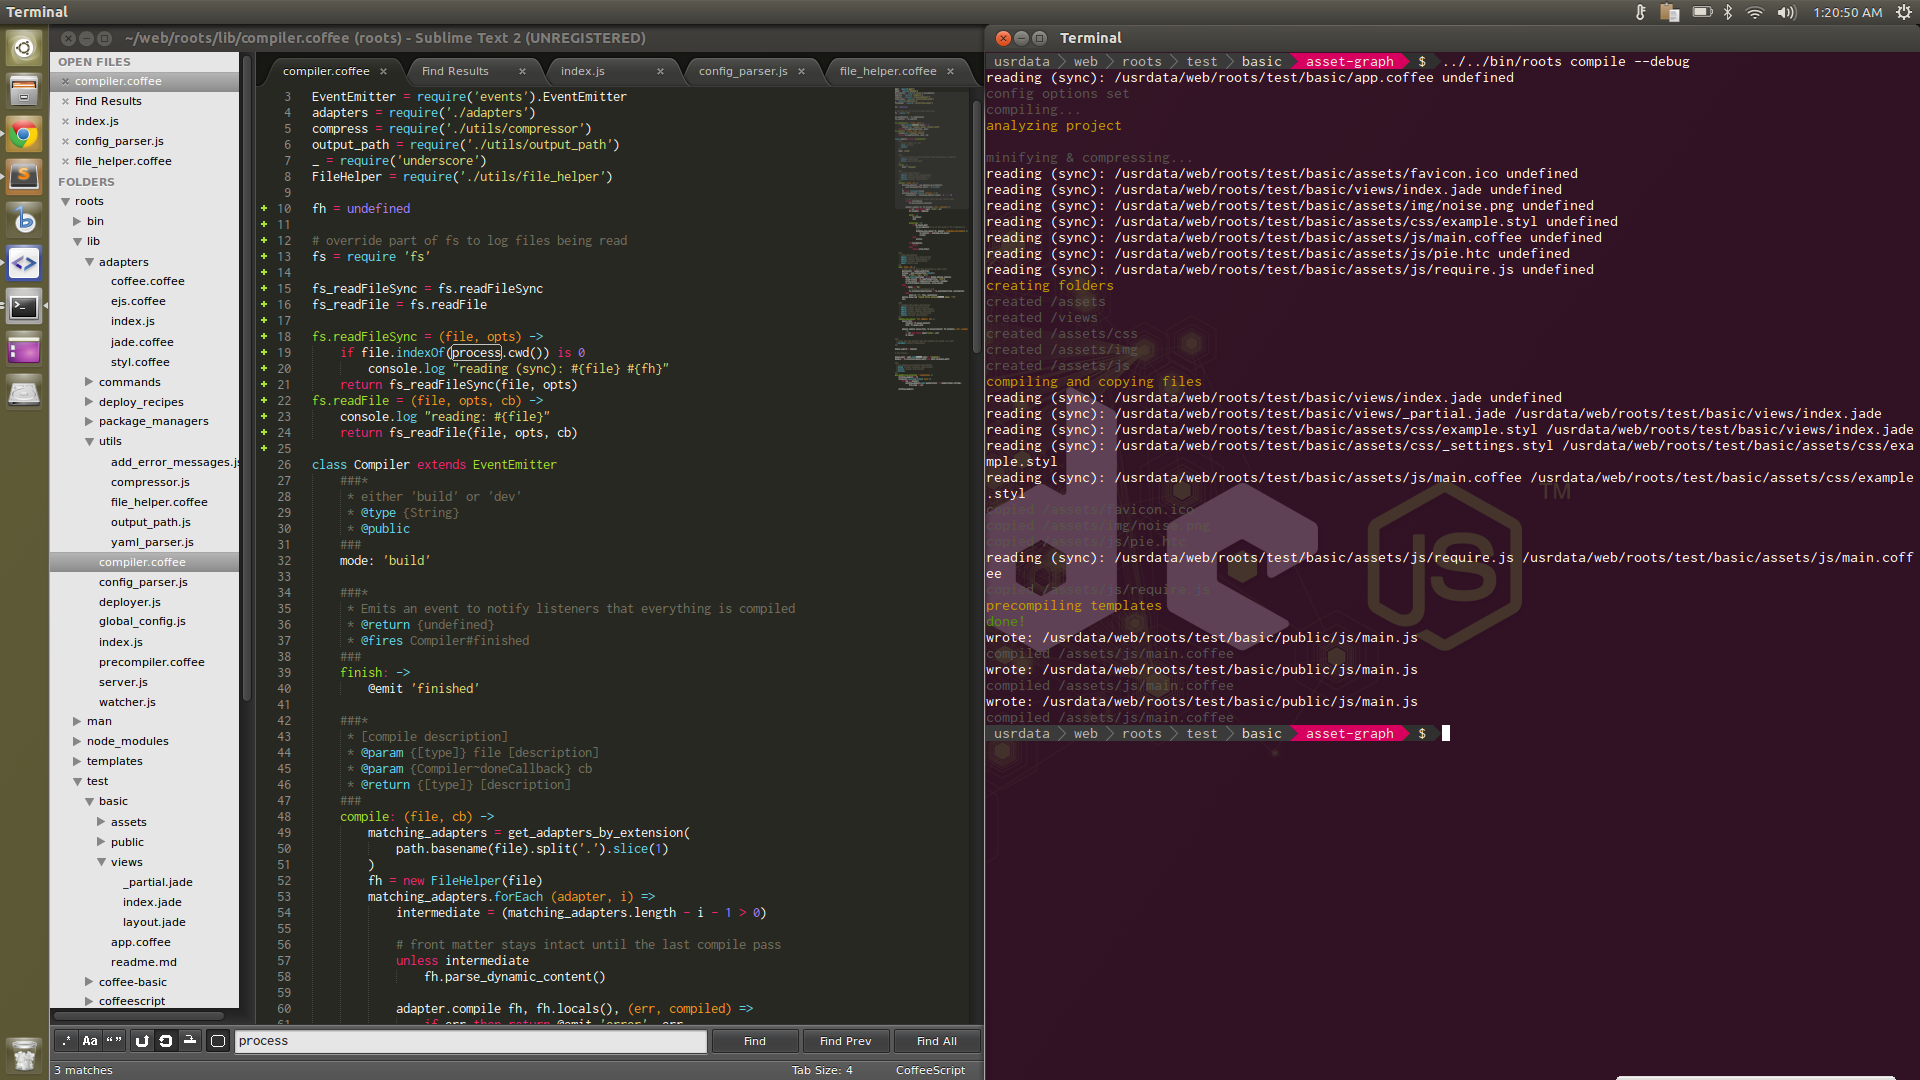Close the Find Results tab
This screenshot has height=1080, width=1920.
522,71
